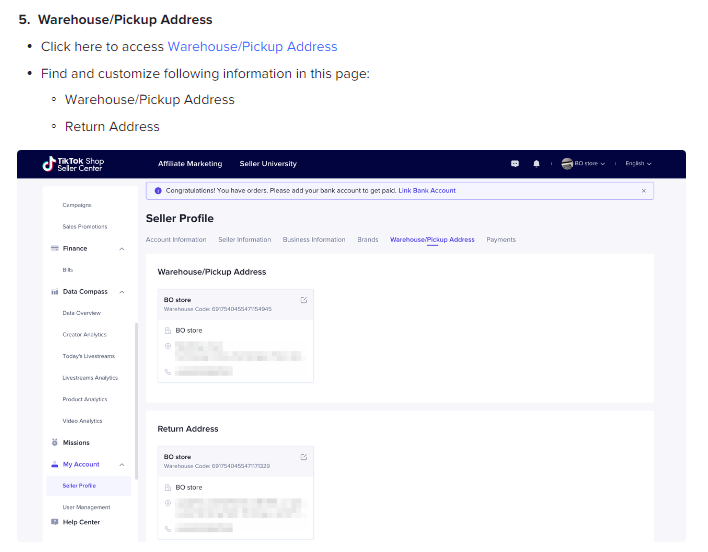Collapse the My Account sidebar section
Screen dimensions: 708x552
[122, 464]
